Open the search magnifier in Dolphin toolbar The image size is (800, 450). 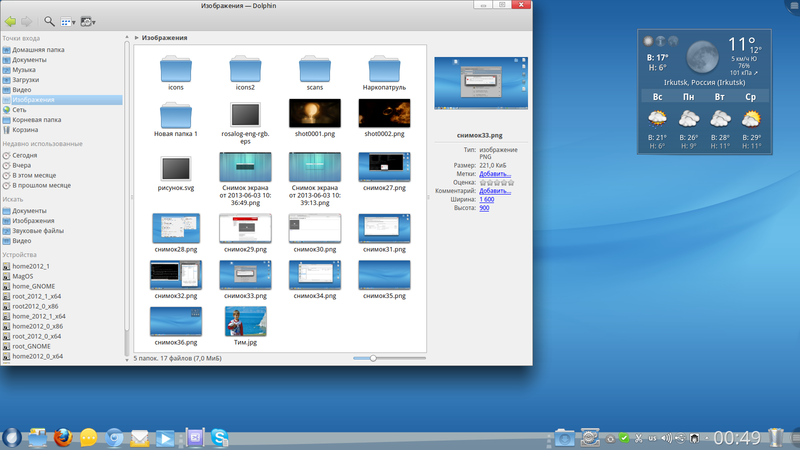49,21
